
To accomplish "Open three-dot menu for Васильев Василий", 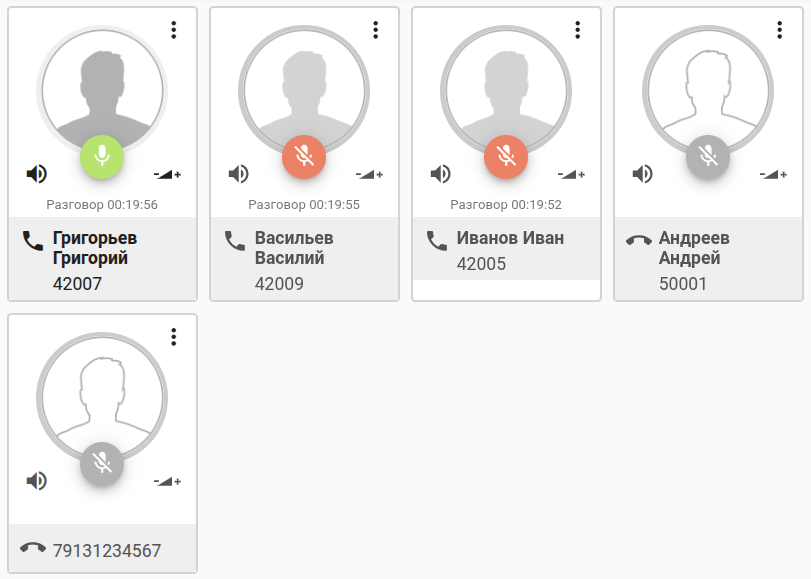I will [x=376, y=30].
